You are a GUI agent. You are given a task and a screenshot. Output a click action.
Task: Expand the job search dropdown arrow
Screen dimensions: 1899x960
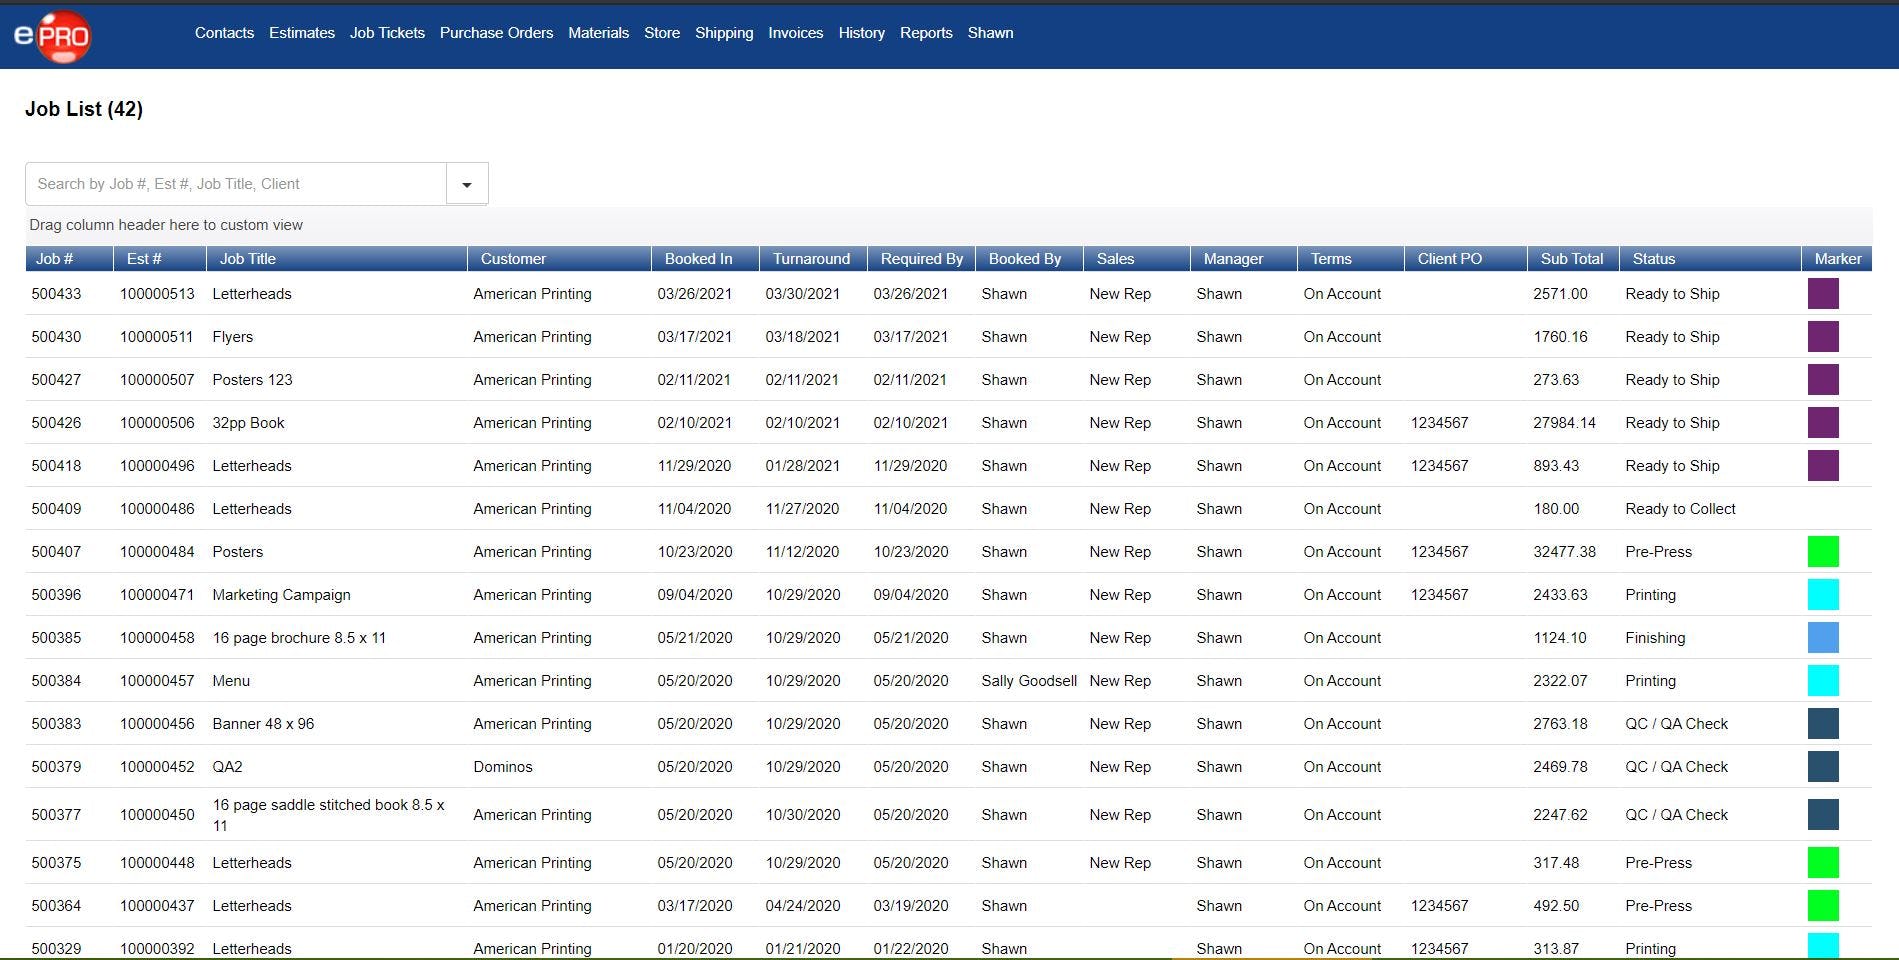click(467, 184)
